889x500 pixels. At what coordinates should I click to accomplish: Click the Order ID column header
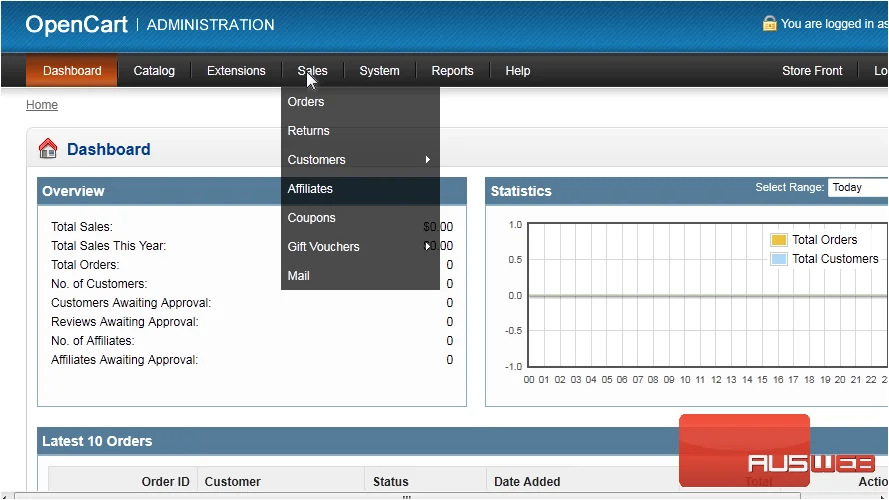pos(166,482)
